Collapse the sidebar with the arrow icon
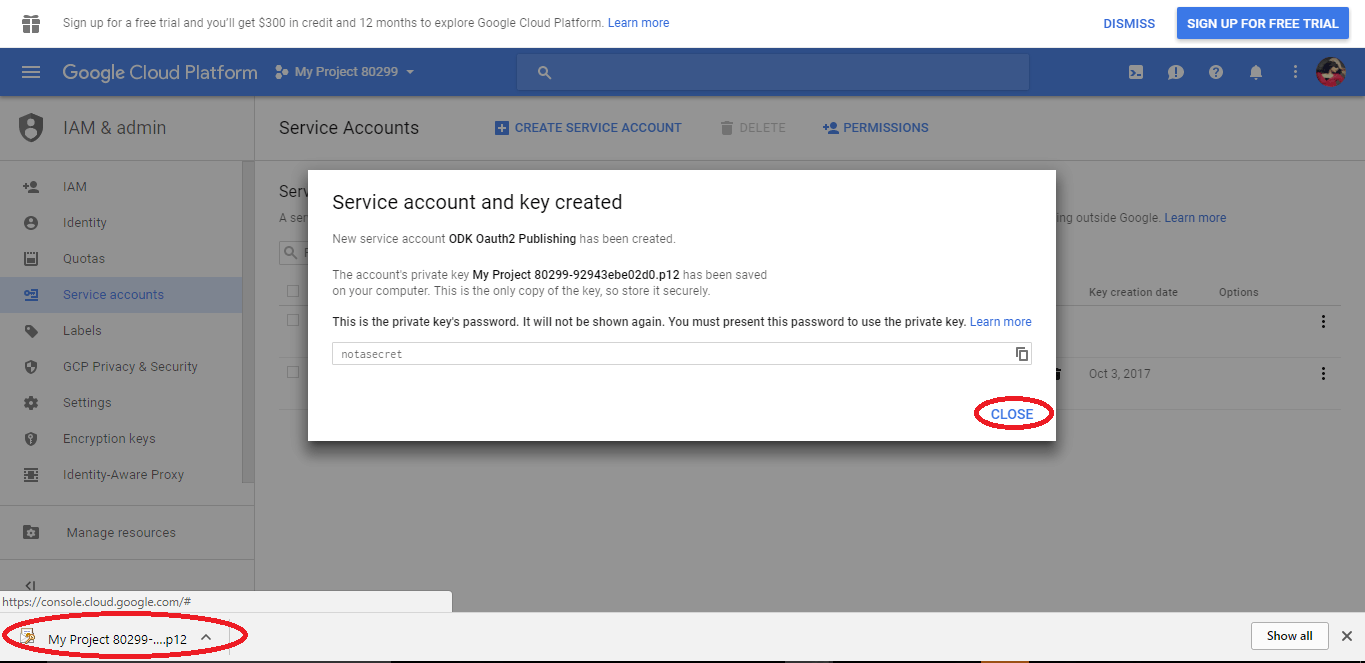This screenshot has height=663, width=1365. pos(30,586)
